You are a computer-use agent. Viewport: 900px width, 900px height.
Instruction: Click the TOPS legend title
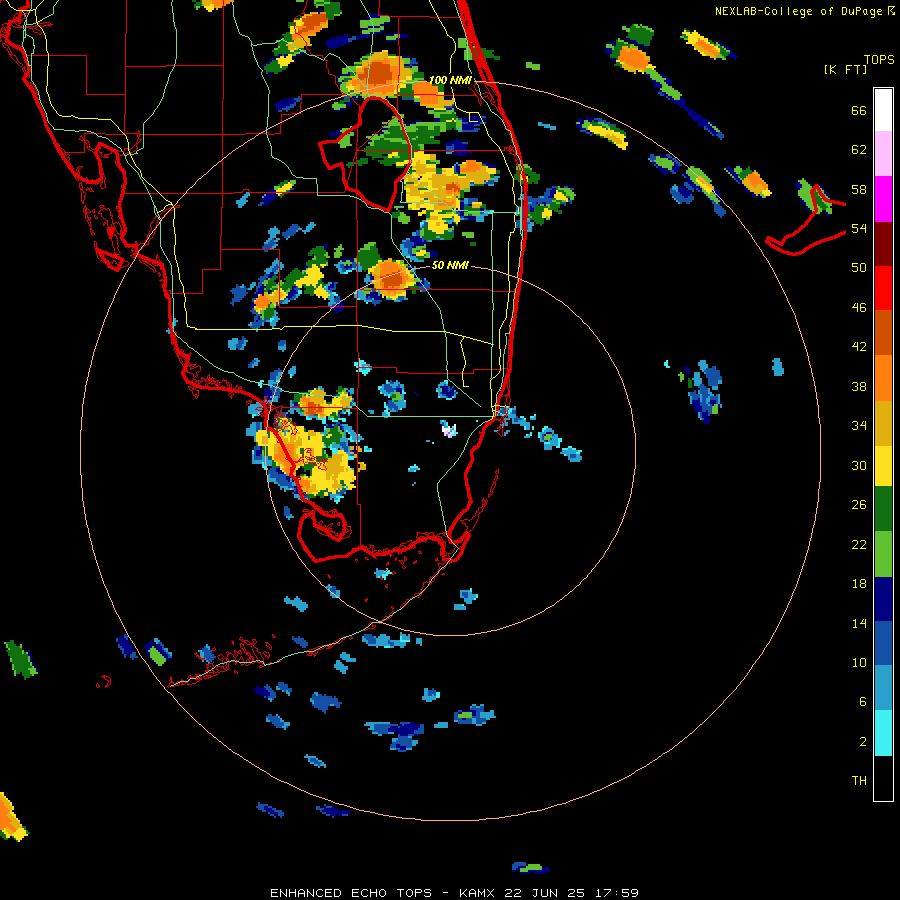879,60
